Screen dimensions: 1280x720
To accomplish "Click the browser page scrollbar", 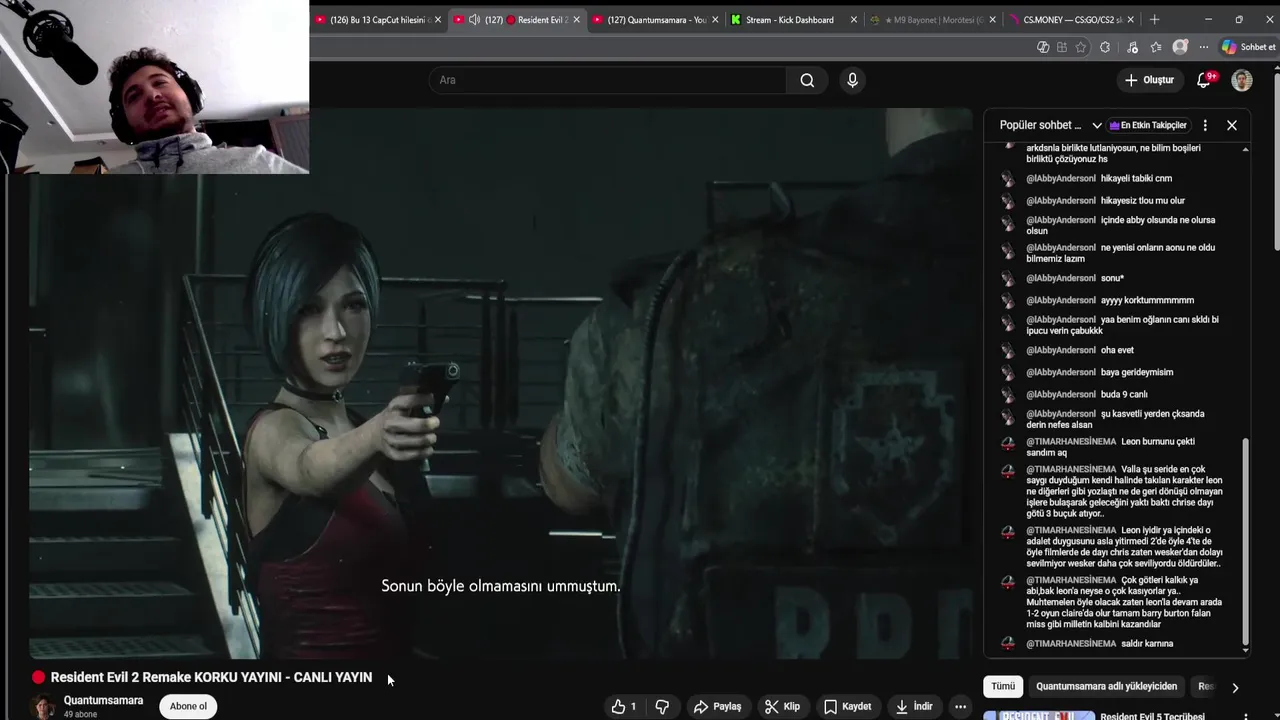I will click(x=1275, y=160).
